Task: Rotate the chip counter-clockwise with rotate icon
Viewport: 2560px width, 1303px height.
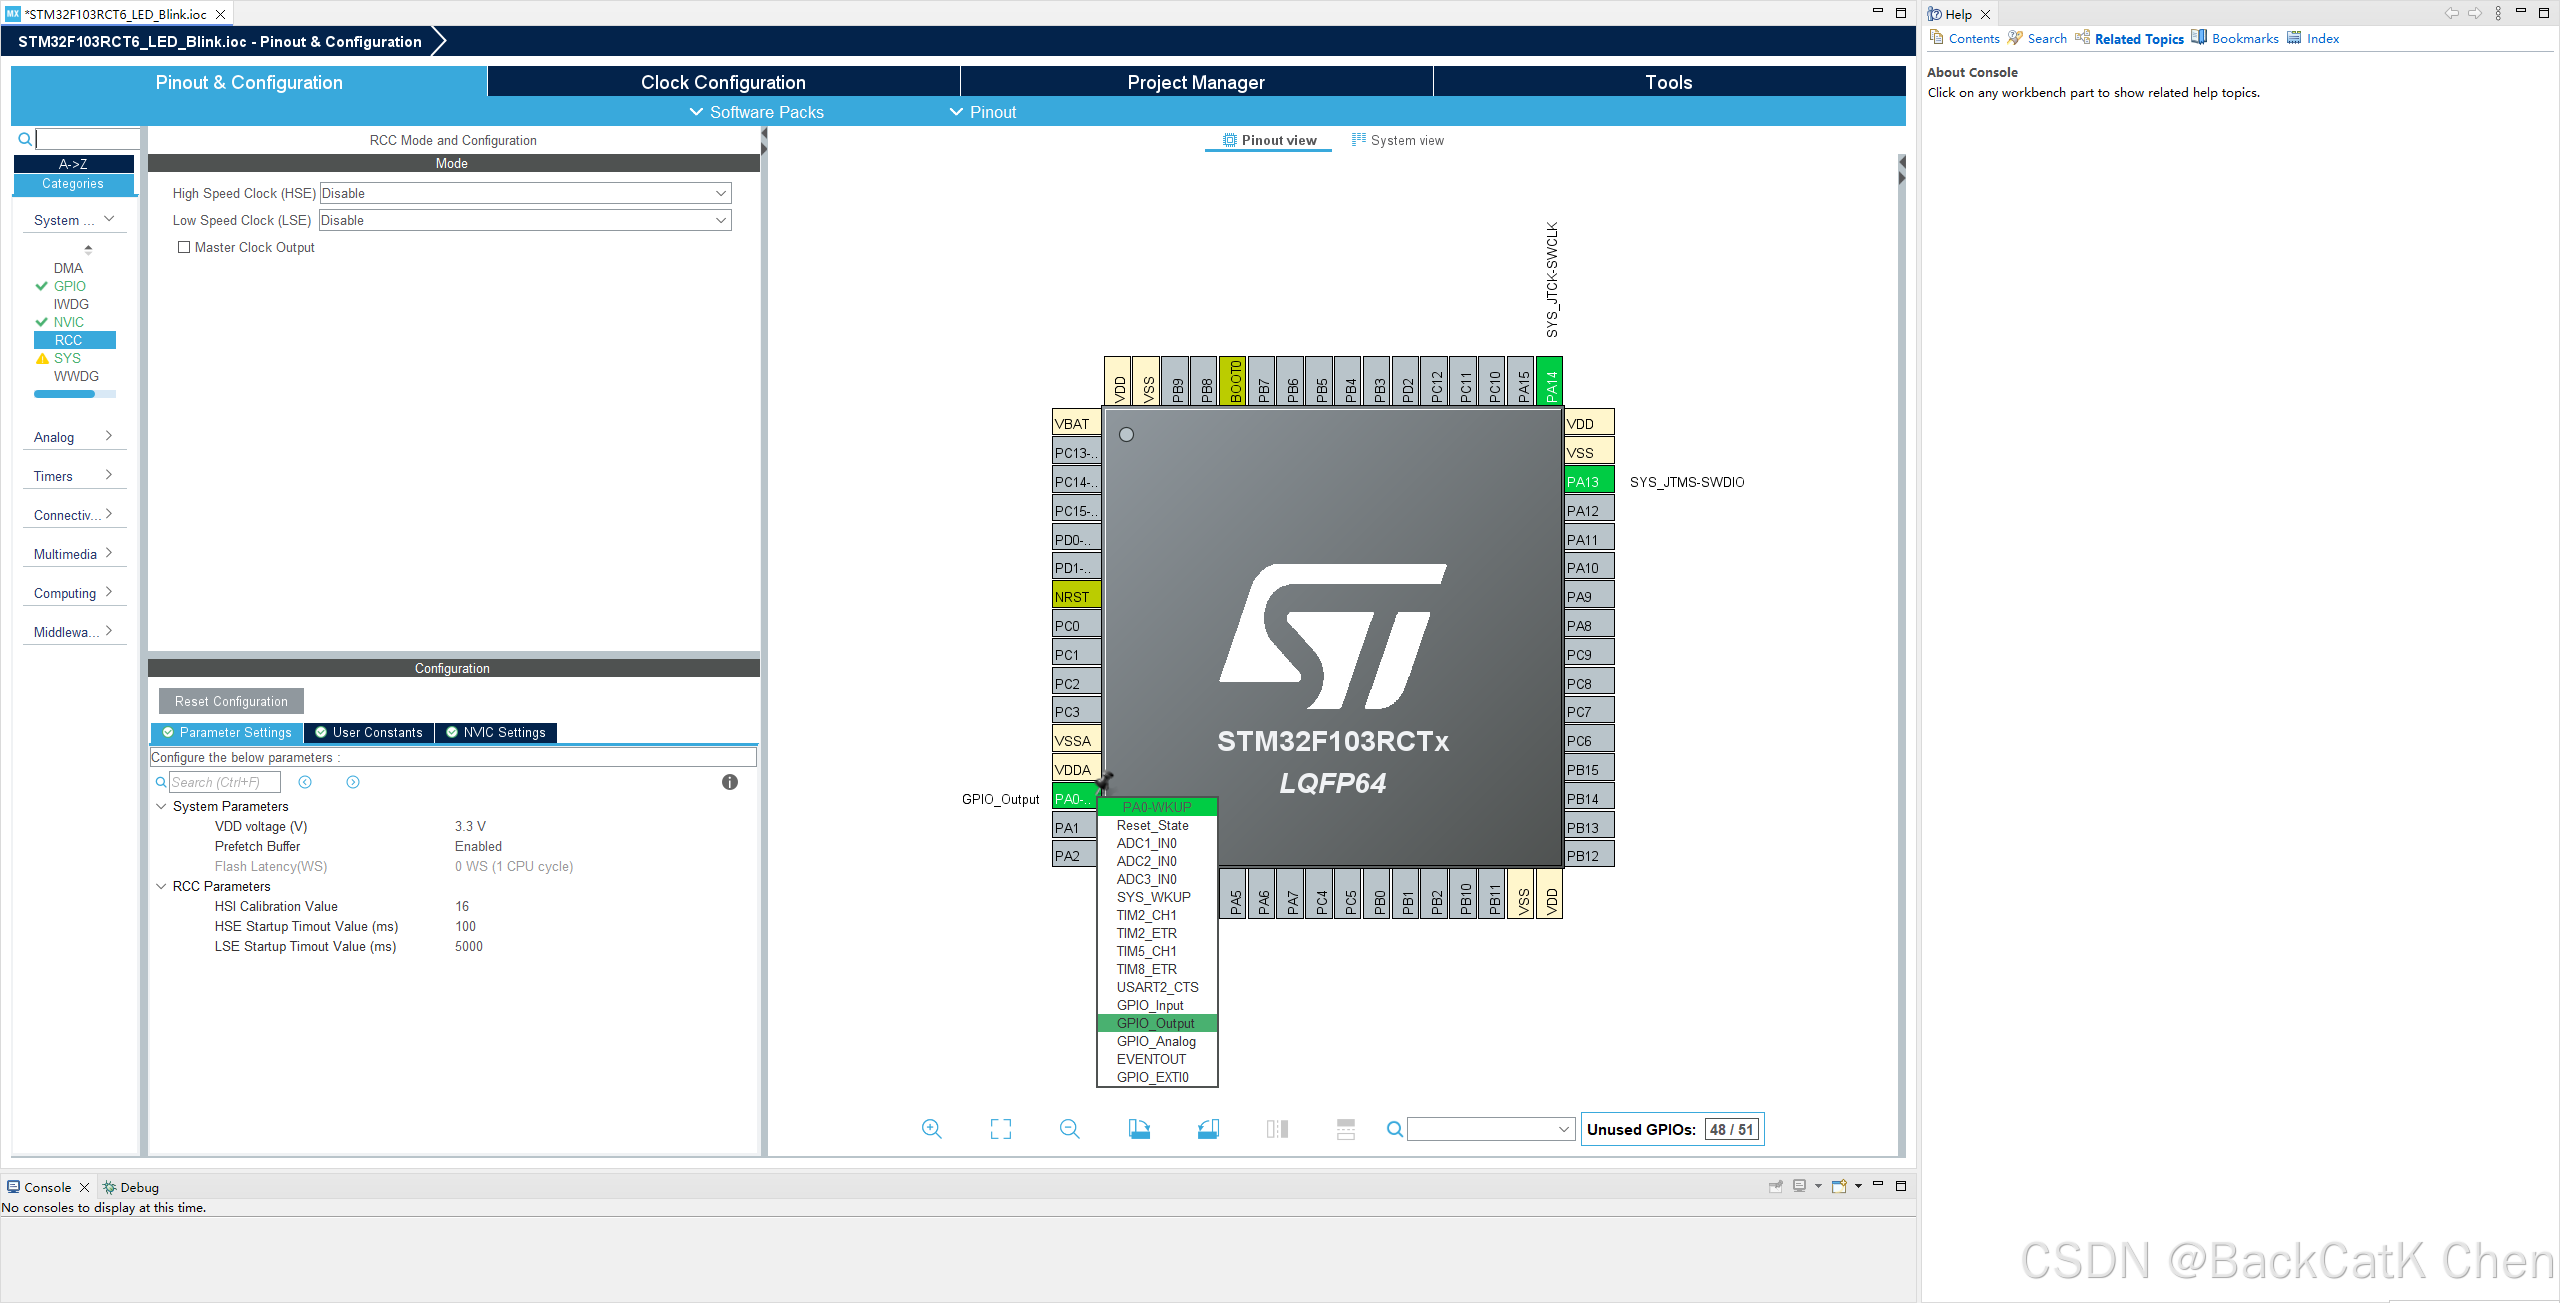Action: coord(1208,1129)
